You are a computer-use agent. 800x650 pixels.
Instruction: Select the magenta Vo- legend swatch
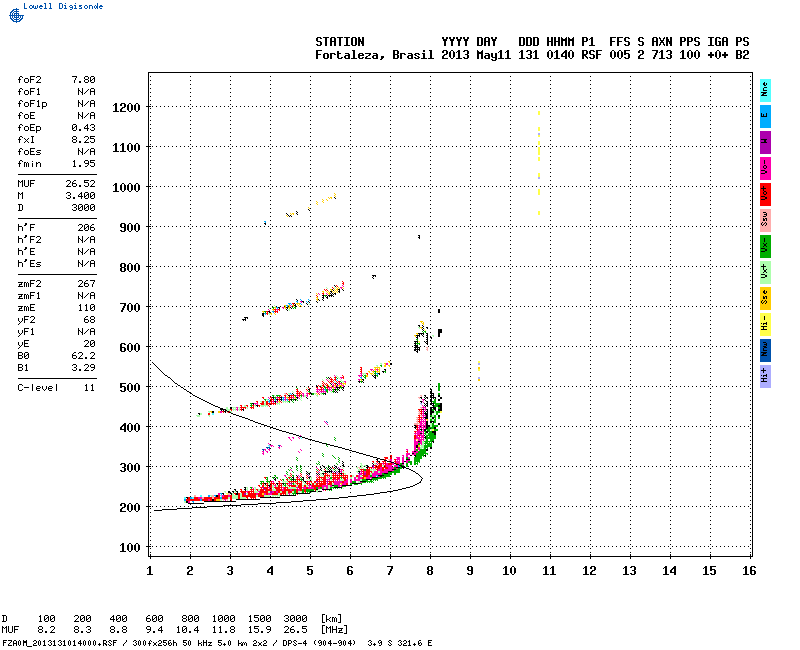(765, 168)
